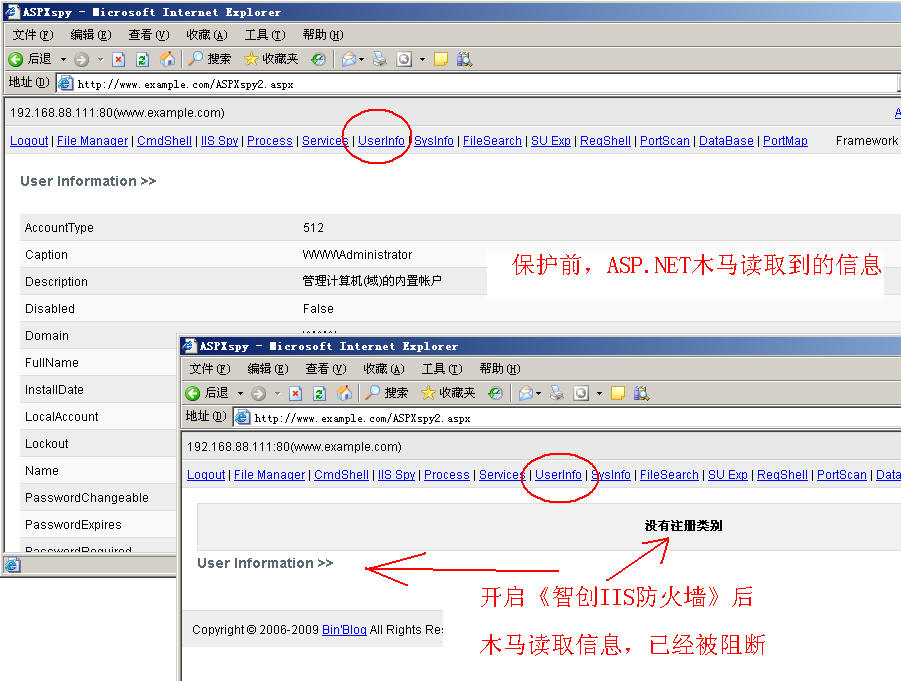Open PortScan link in front window
This screenshot has width=901, height=681.
(x=841, y=475)
